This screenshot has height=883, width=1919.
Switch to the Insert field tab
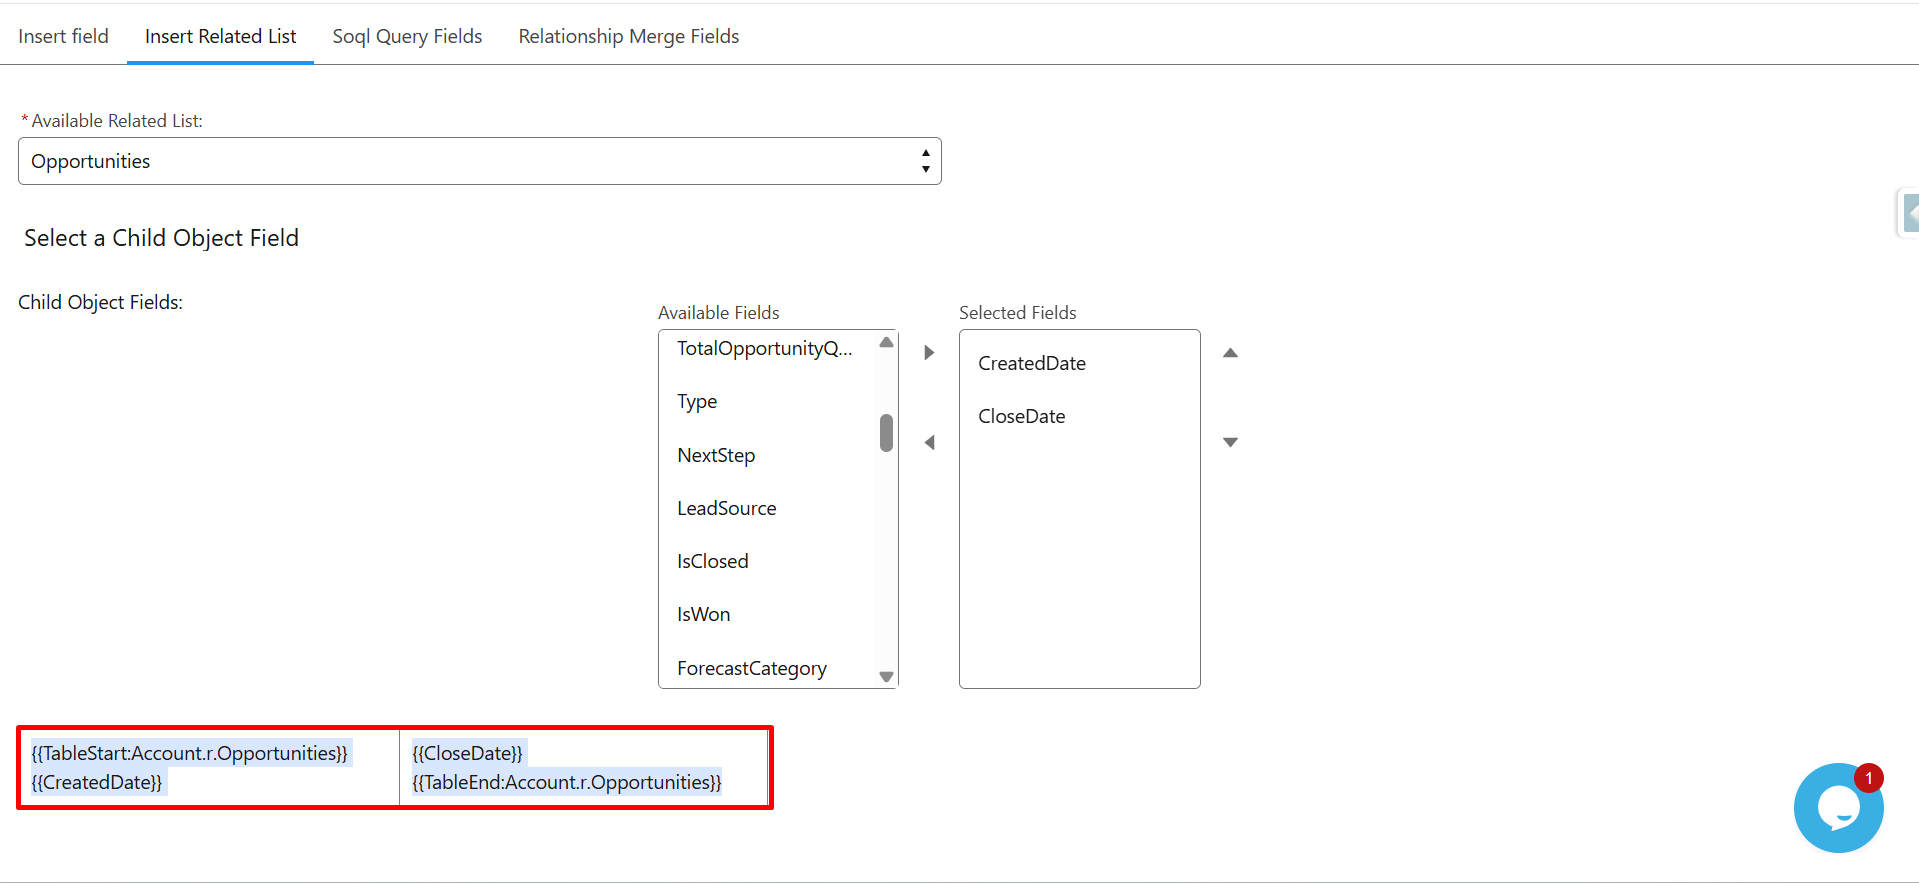(x=63, y=36)
